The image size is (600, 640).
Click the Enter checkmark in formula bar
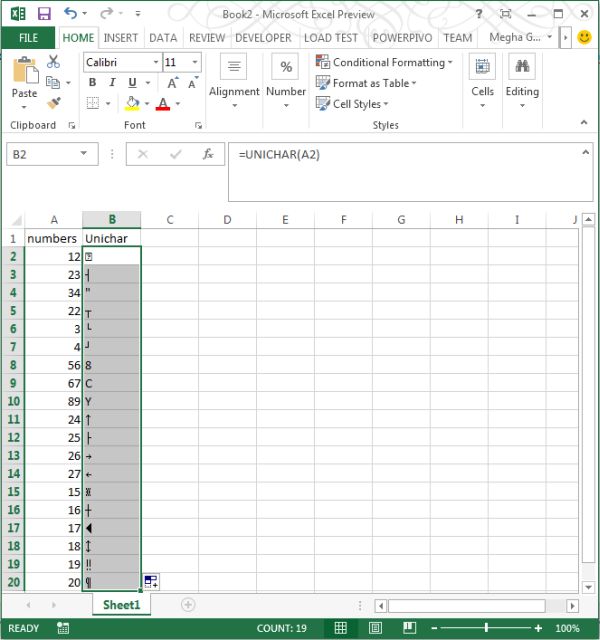tap(176, 154)
